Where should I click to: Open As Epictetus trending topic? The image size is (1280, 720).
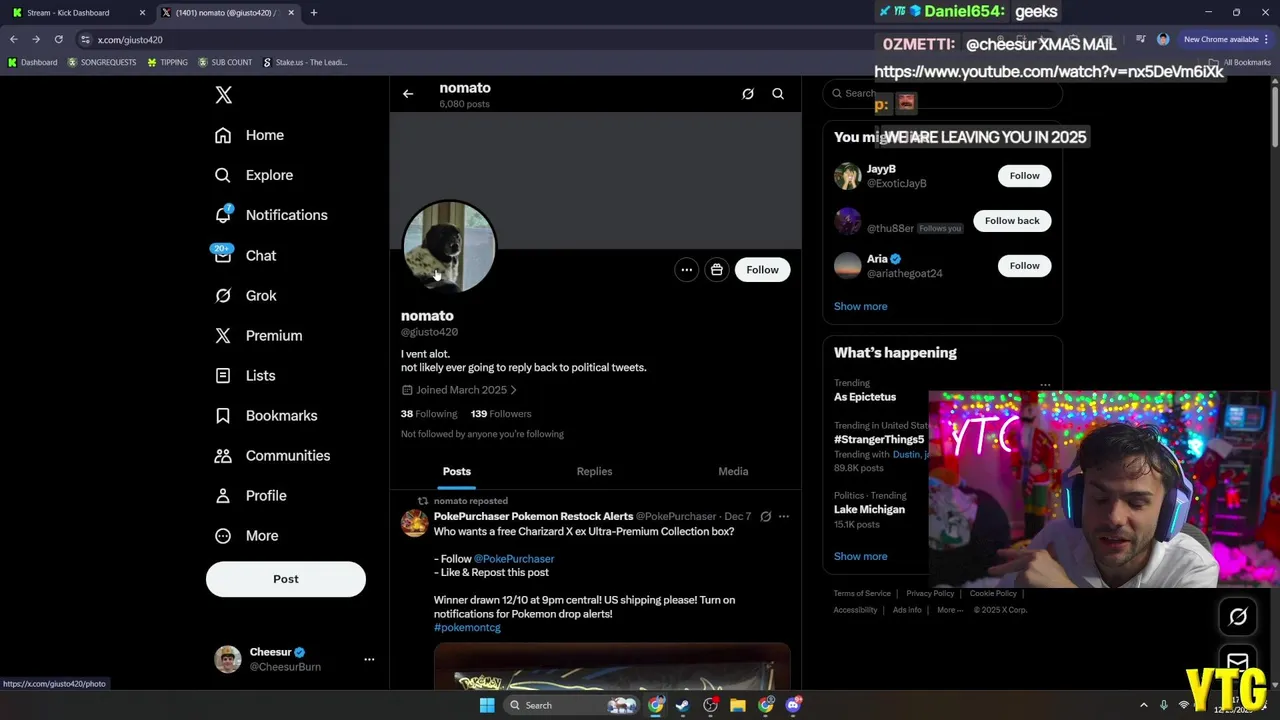(x=865, y=397)
